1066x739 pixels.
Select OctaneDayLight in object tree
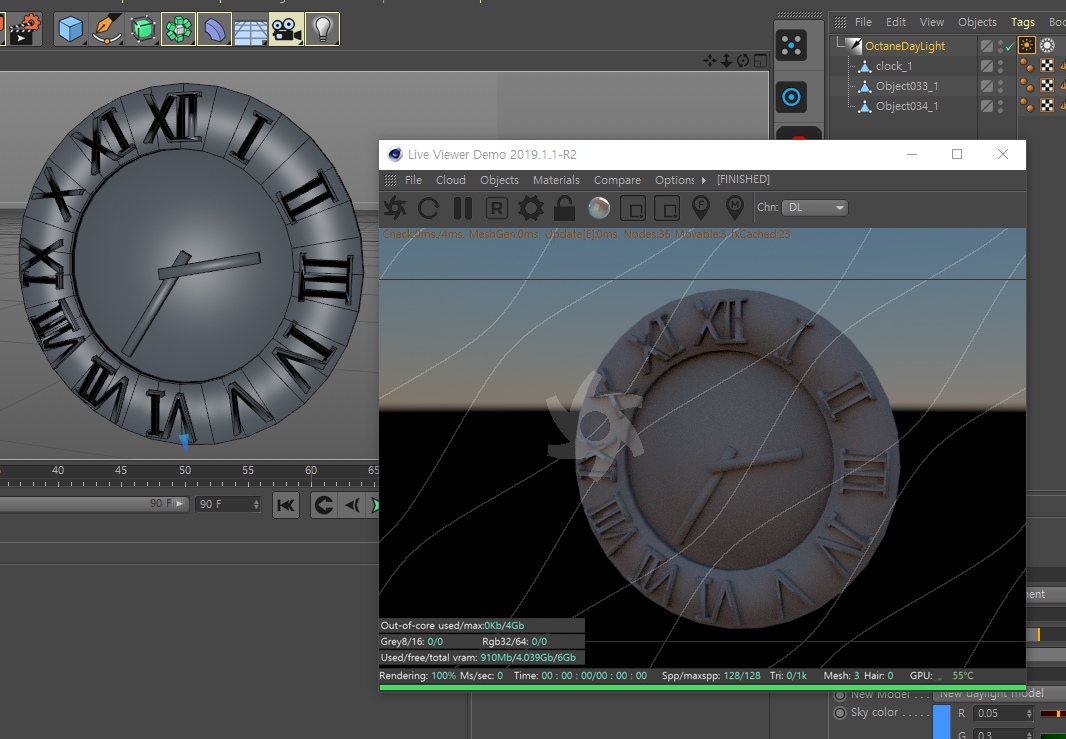[905, 46]
